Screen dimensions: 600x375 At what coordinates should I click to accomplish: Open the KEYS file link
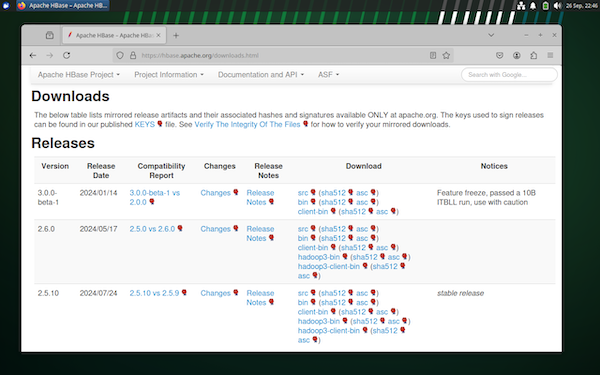point(145,124)
